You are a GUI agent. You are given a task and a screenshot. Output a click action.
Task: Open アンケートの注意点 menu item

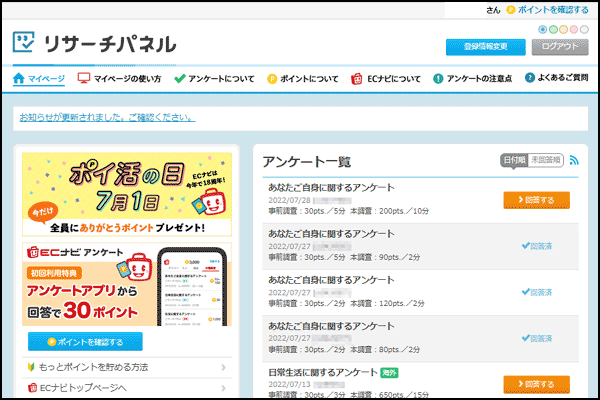[473, 79]
